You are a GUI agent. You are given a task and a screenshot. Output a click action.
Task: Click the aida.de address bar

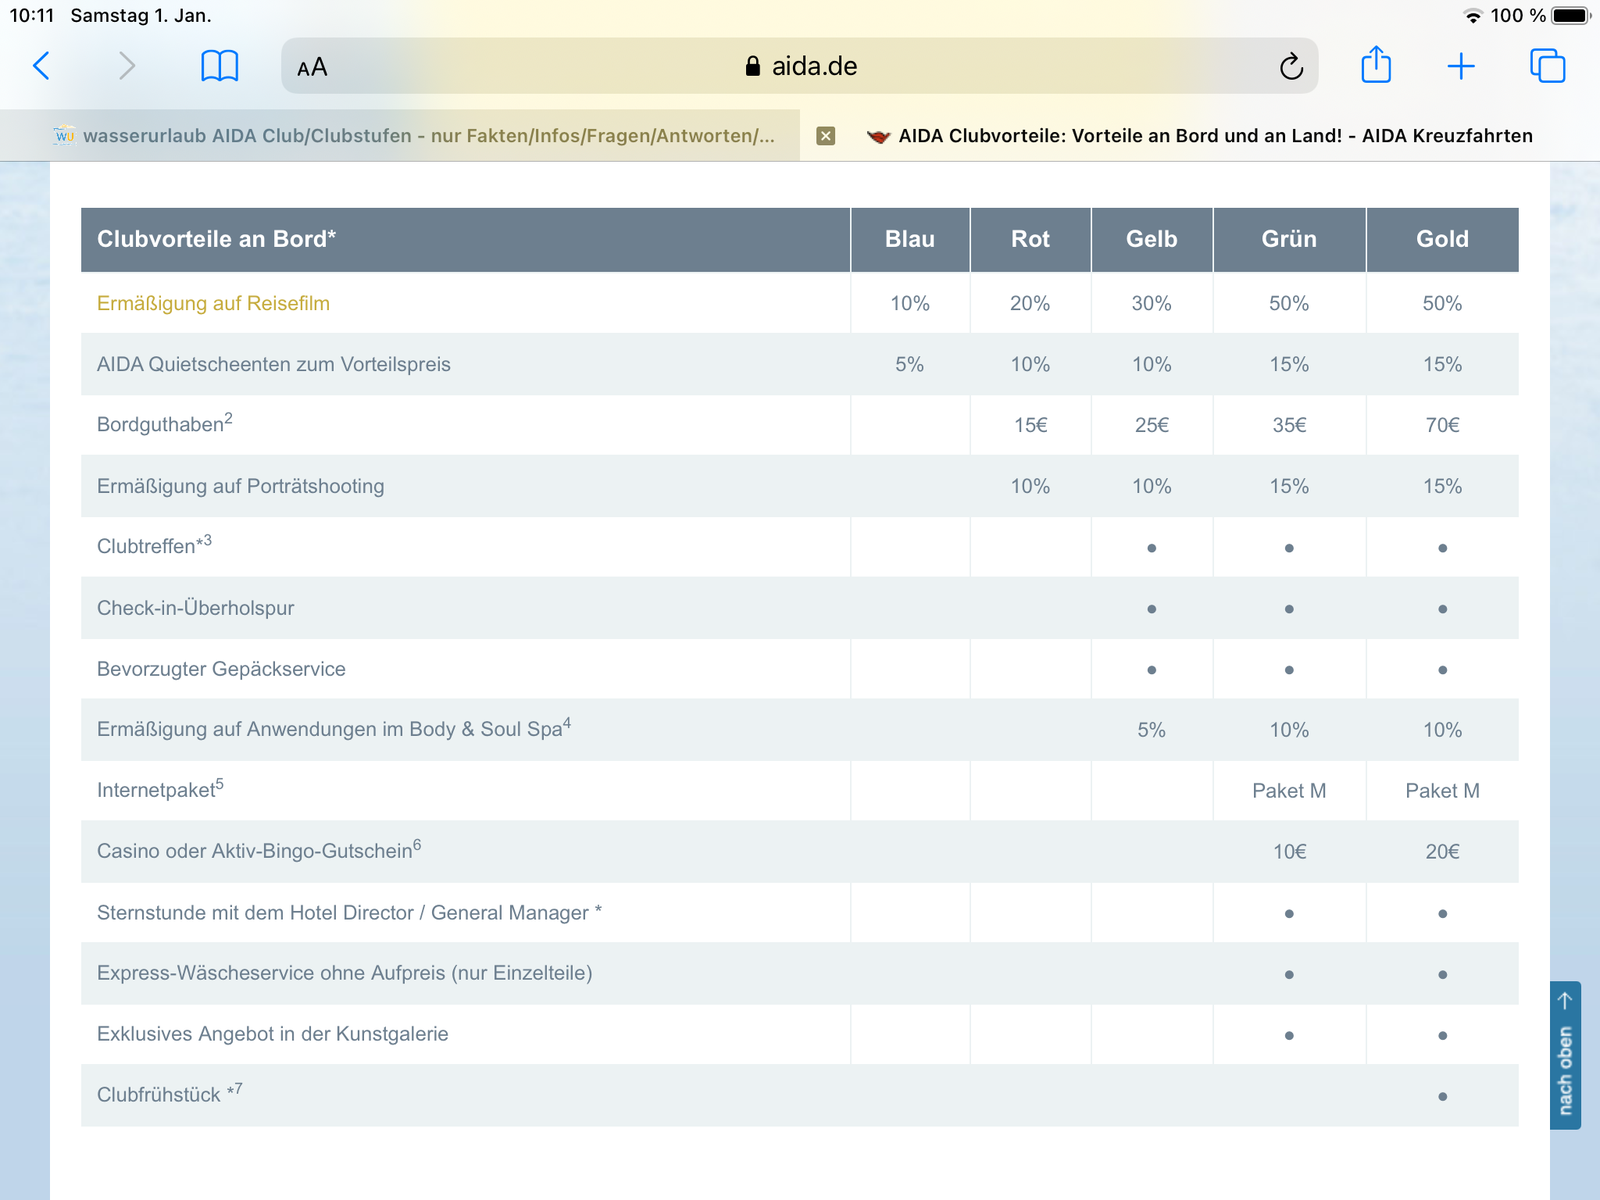click(800, 67)
